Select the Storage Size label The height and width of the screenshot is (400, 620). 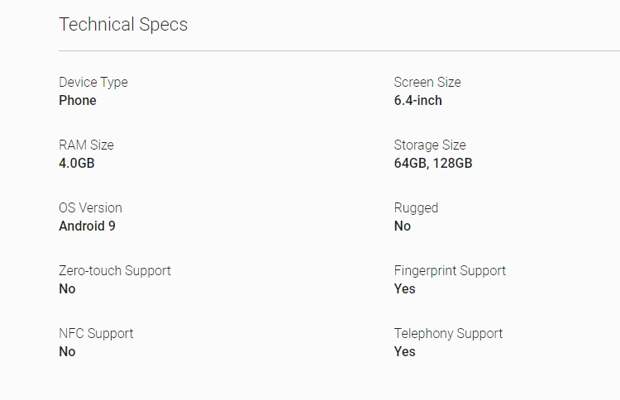point(430,145)
